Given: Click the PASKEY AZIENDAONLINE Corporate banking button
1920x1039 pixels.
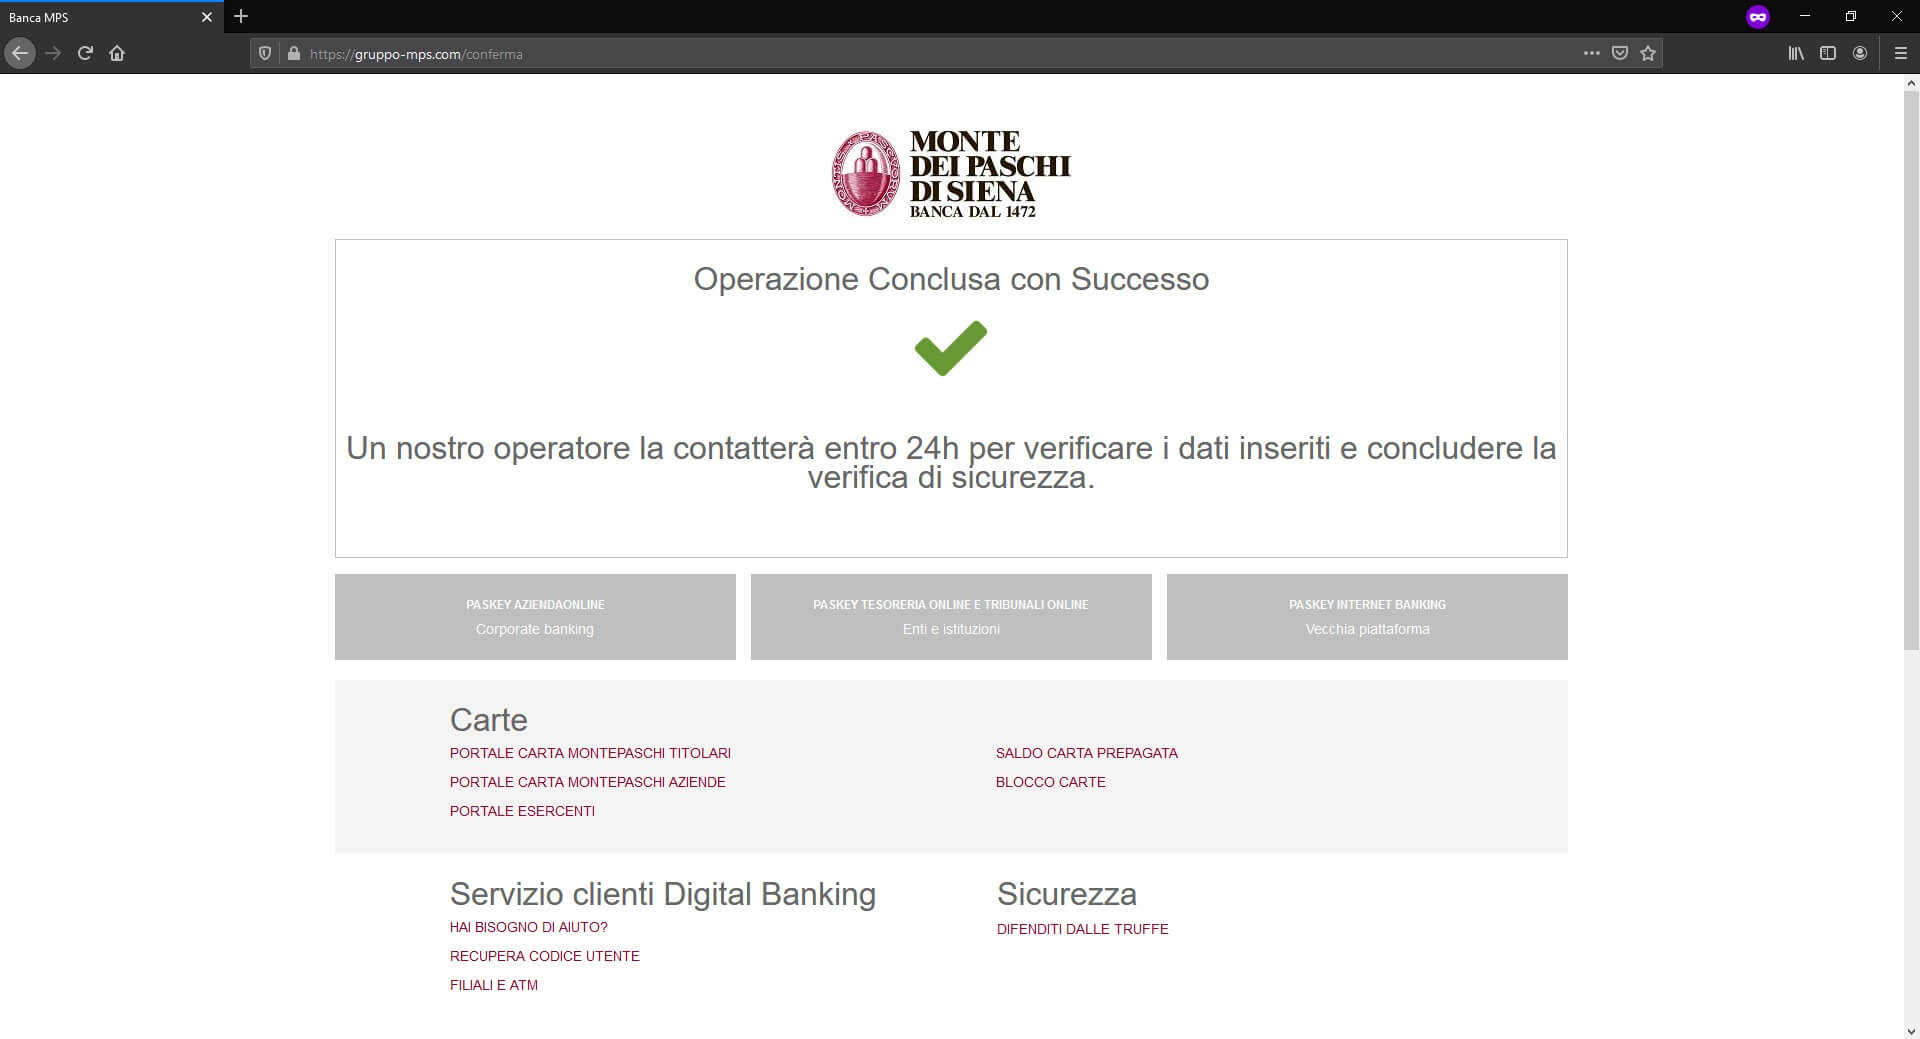Looking at the screenshot, I should click(x=535, y=617).
